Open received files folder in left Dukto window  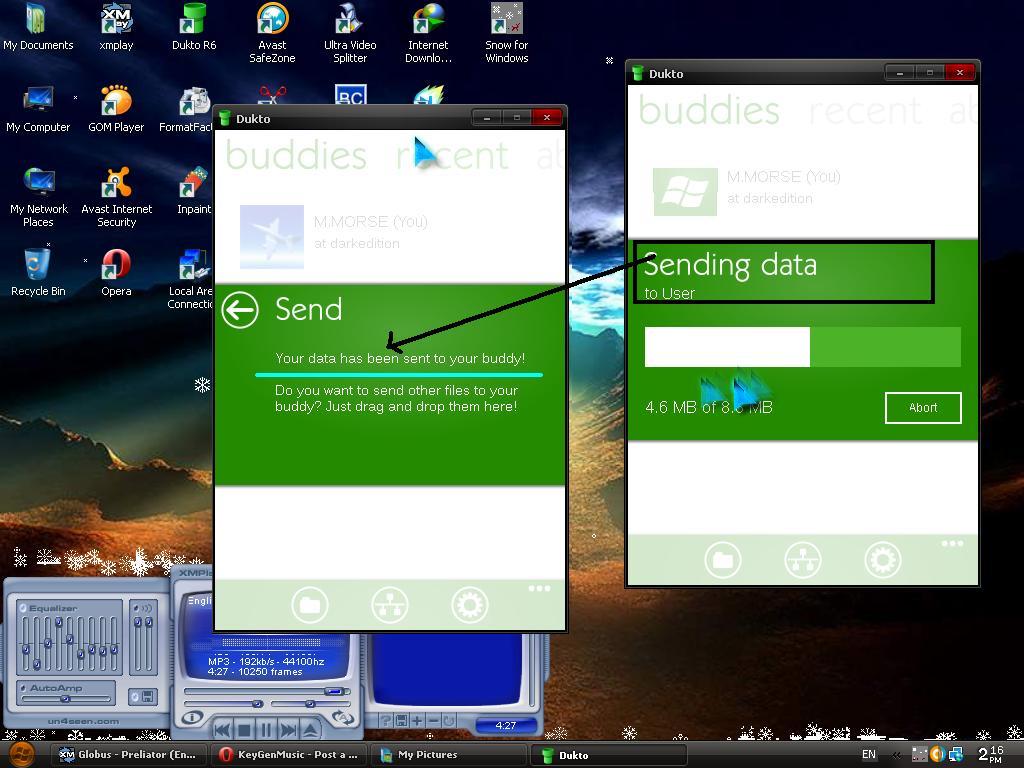tap(310, 605)
